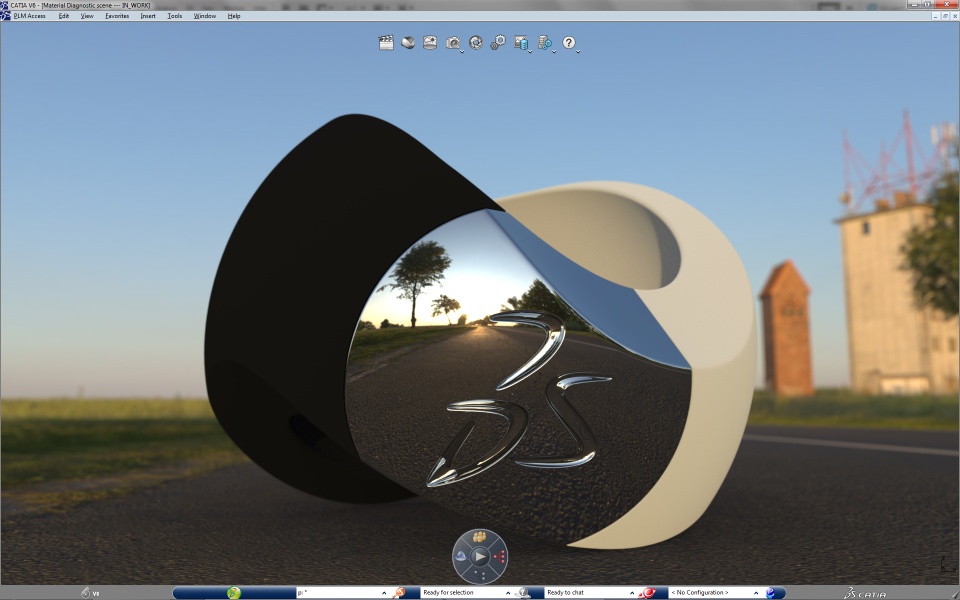Minimize the inner document window
Screen dimensions: 960x600
[936, 16]
